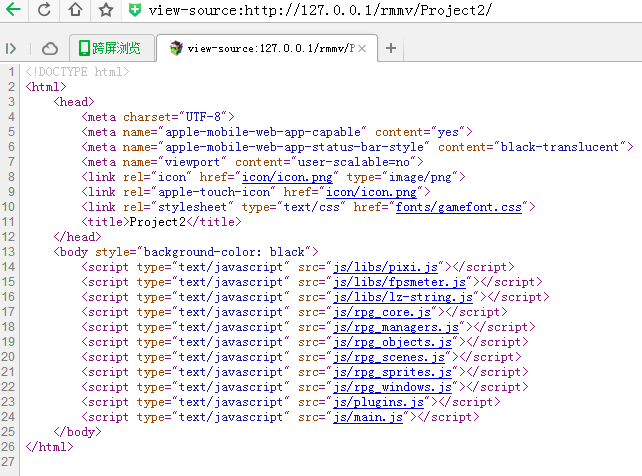Click line number 13 in the gutter

pos(8,252)
